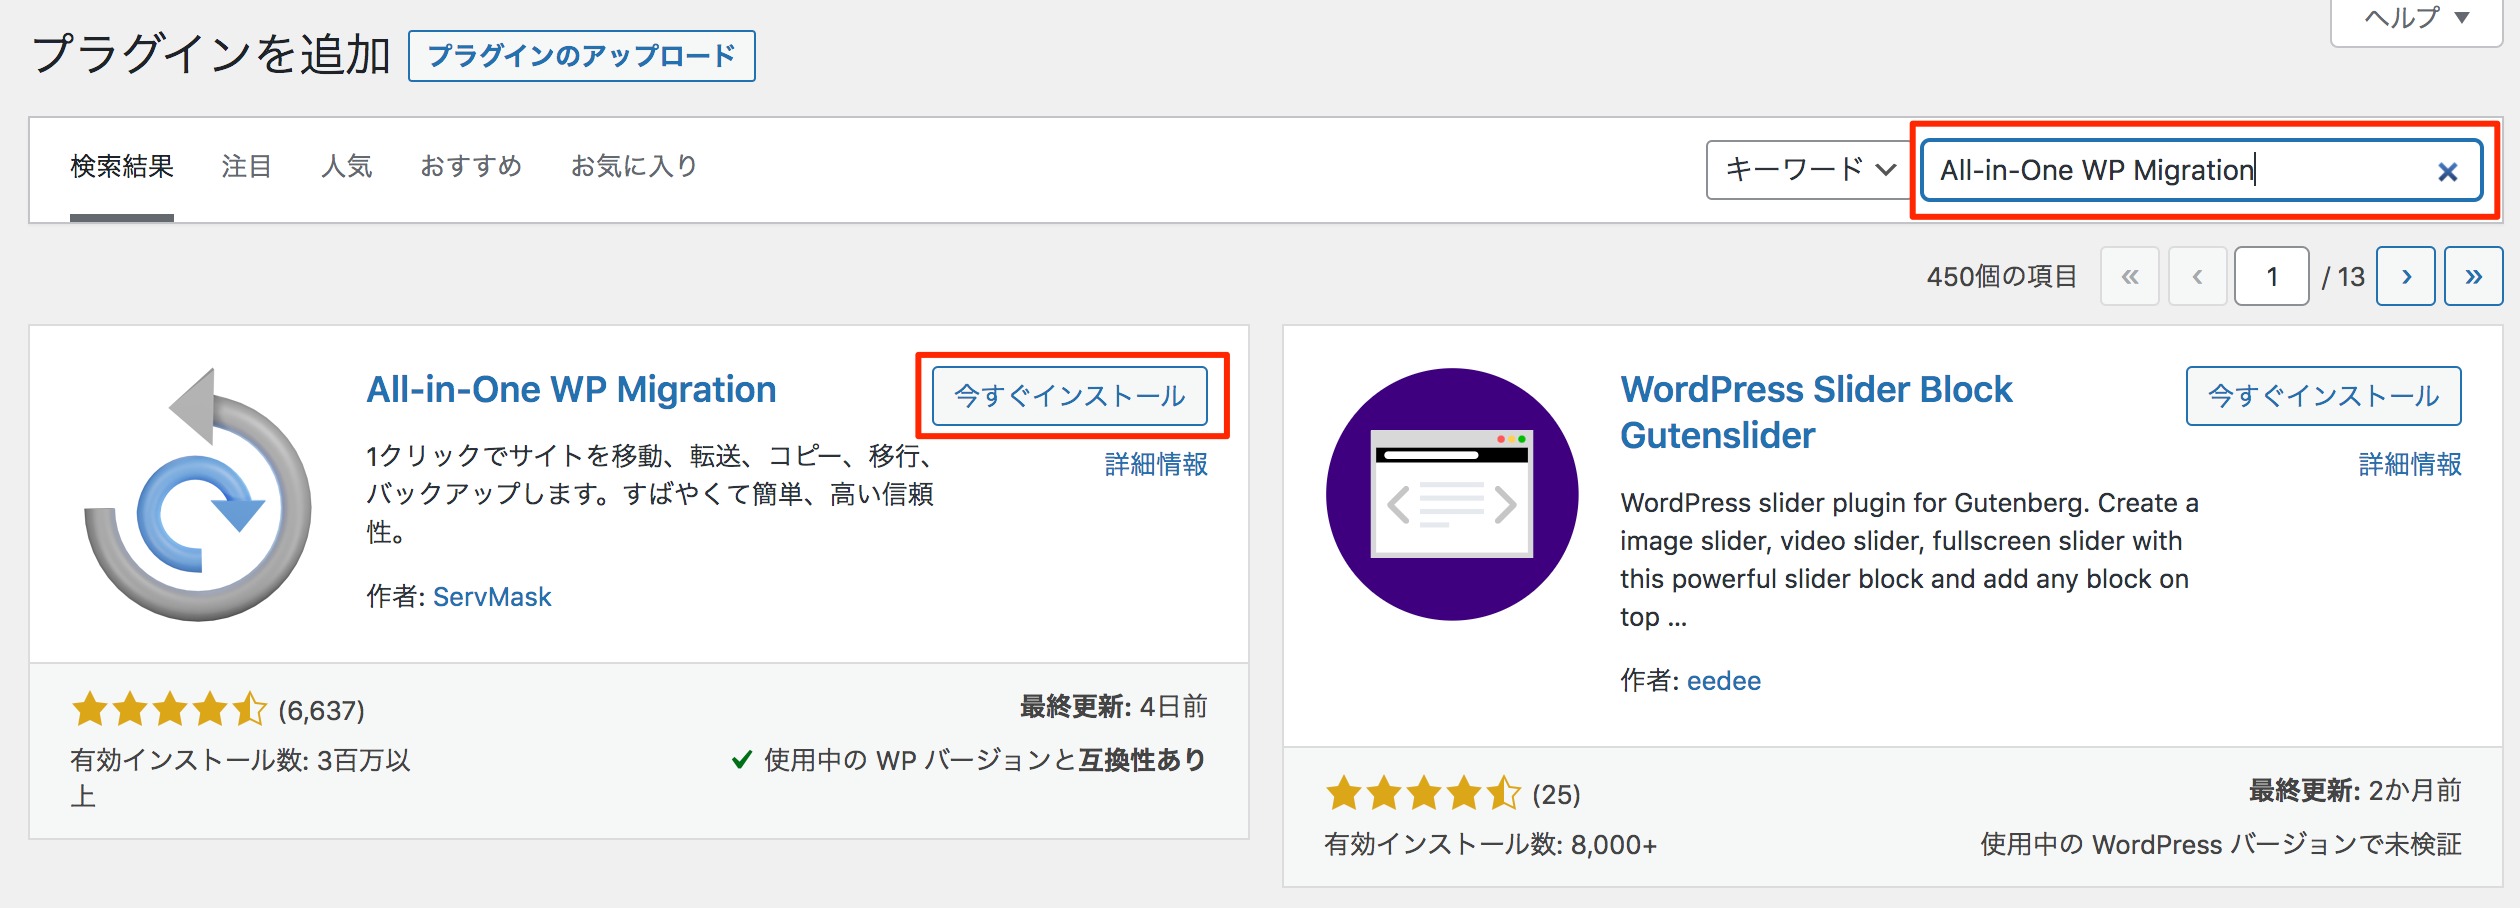Click the current page number field
2520x908 pixels.
coord(2271,276)
